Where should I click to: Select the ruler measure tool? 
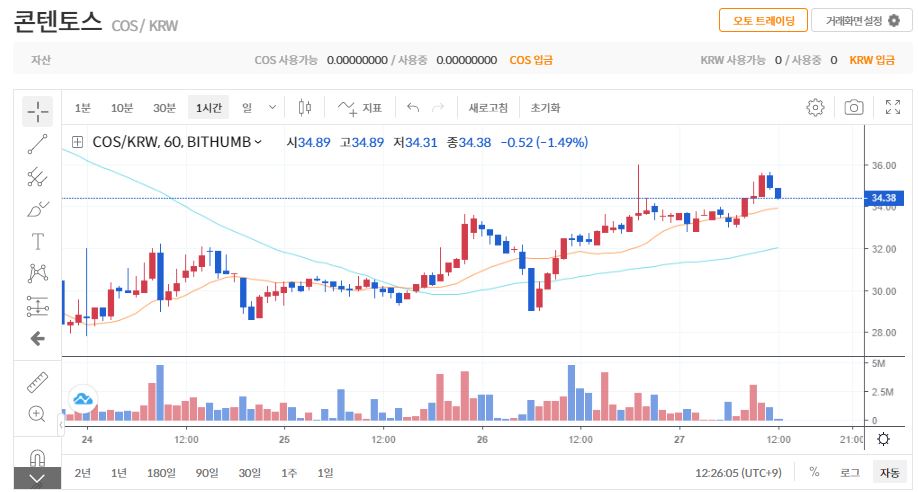(37, 382)
